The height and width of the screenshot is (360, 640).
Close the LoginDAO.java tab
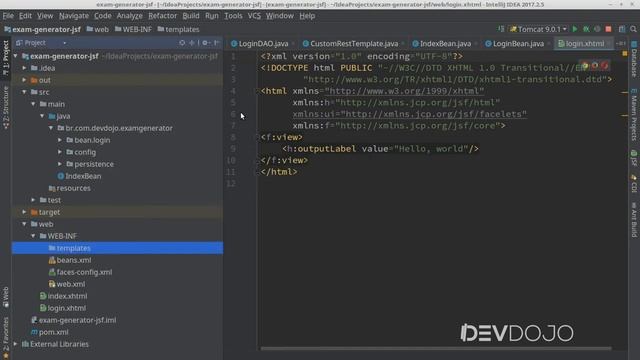click(293, 44)
